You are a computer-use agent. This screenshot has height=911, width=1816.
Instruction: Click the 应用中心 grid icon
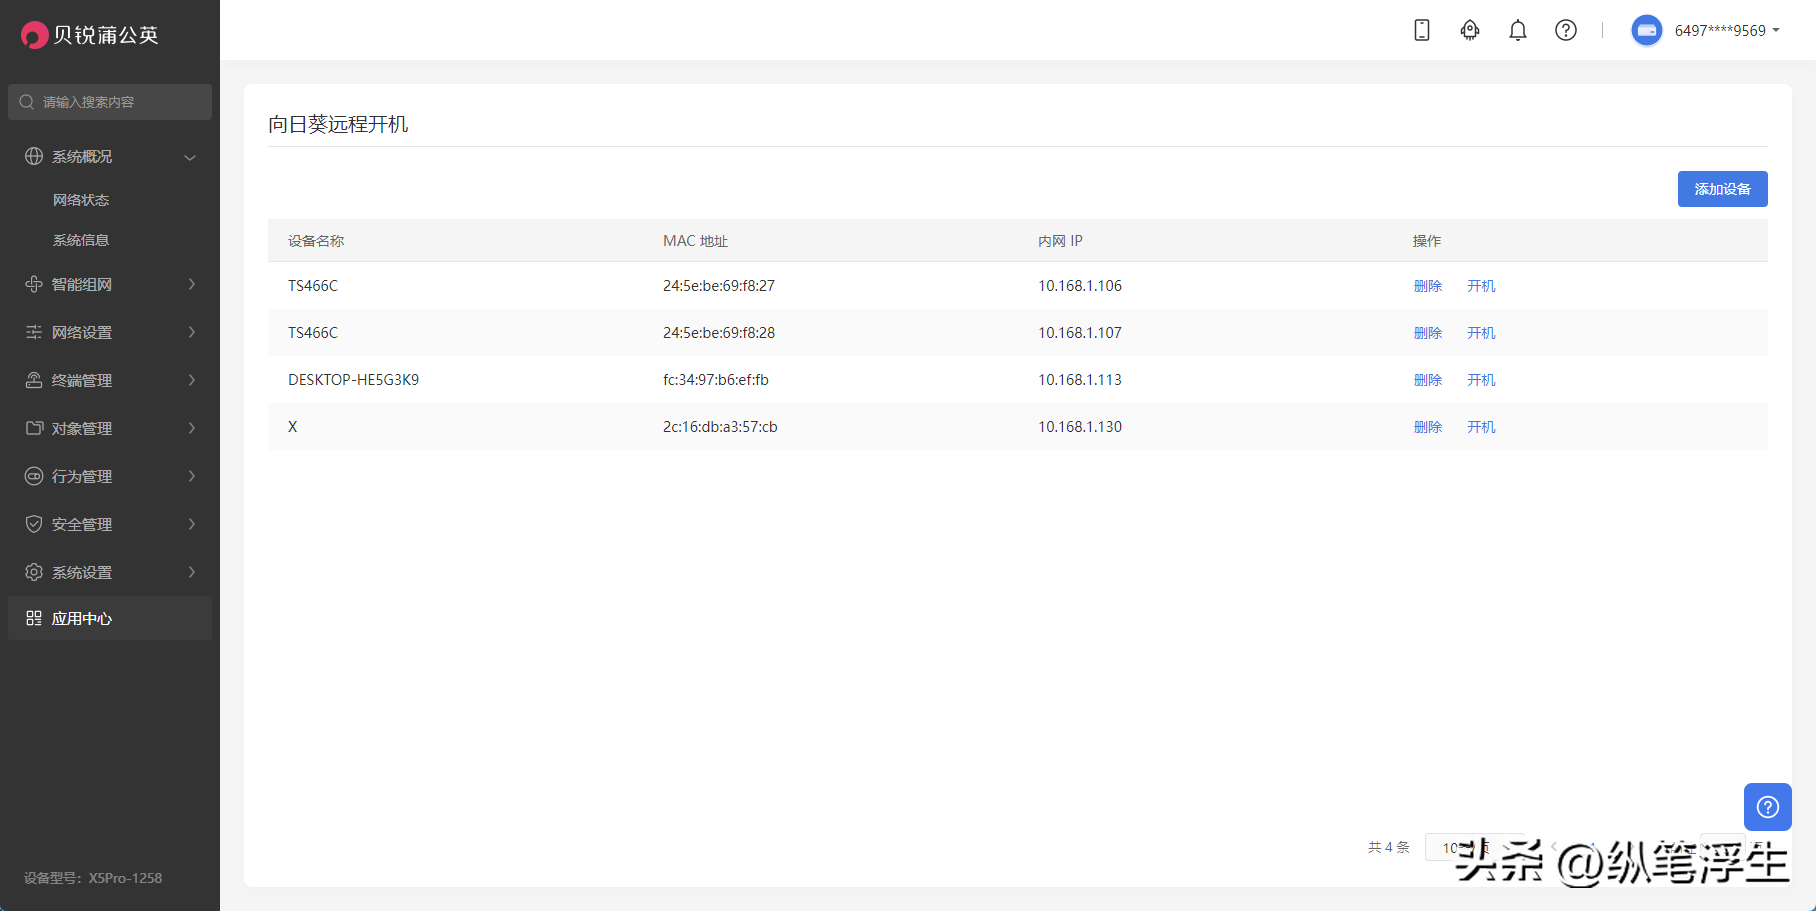pos(34,618)
